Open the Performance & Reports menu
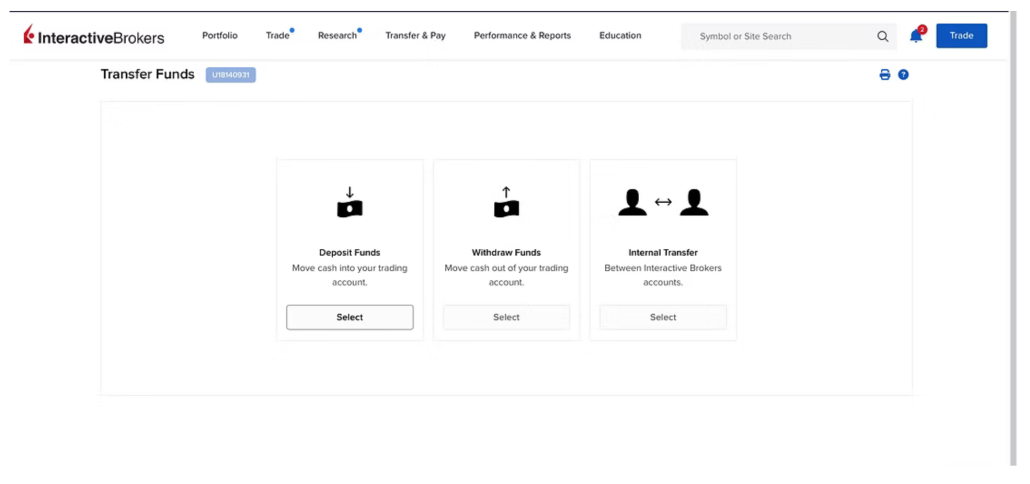The width and height of the screenshot is (1030, 484). pos(522,35)
